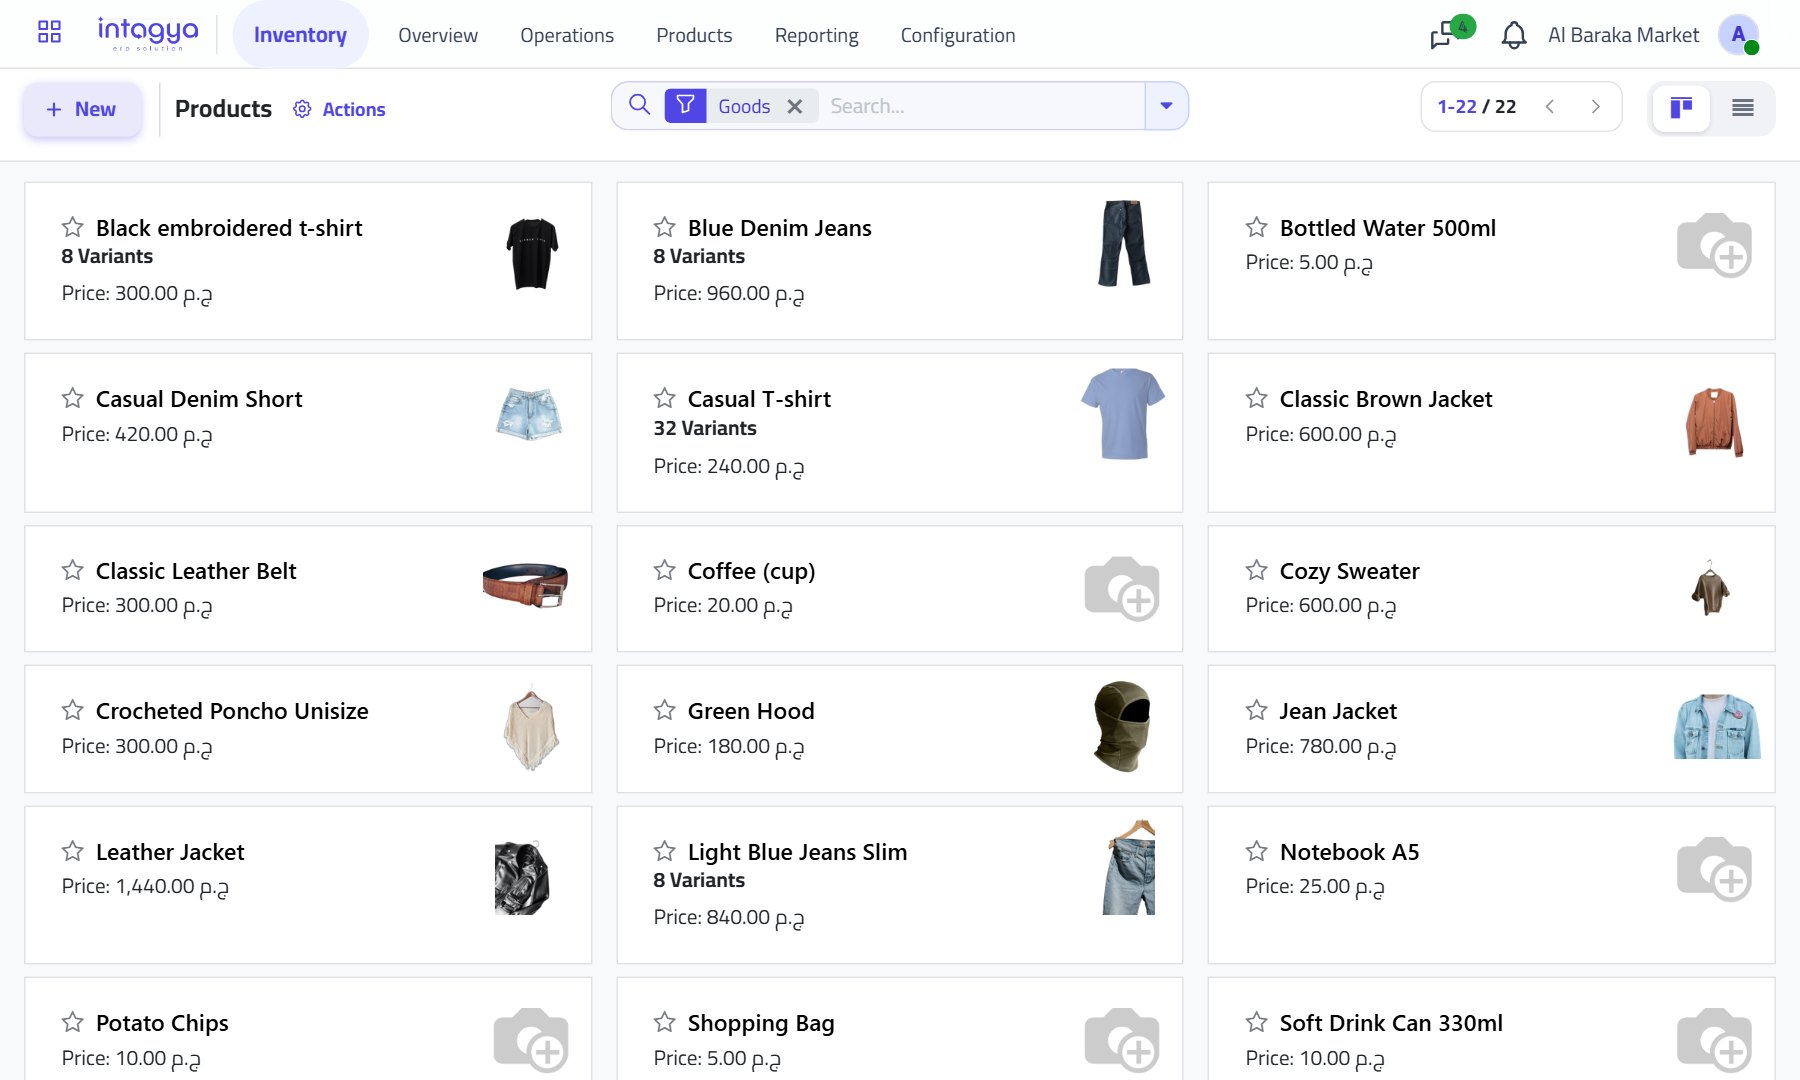The image size is (1800, 1080).
Task: Star the Casual T-shirt product
Action: (664, 398)
